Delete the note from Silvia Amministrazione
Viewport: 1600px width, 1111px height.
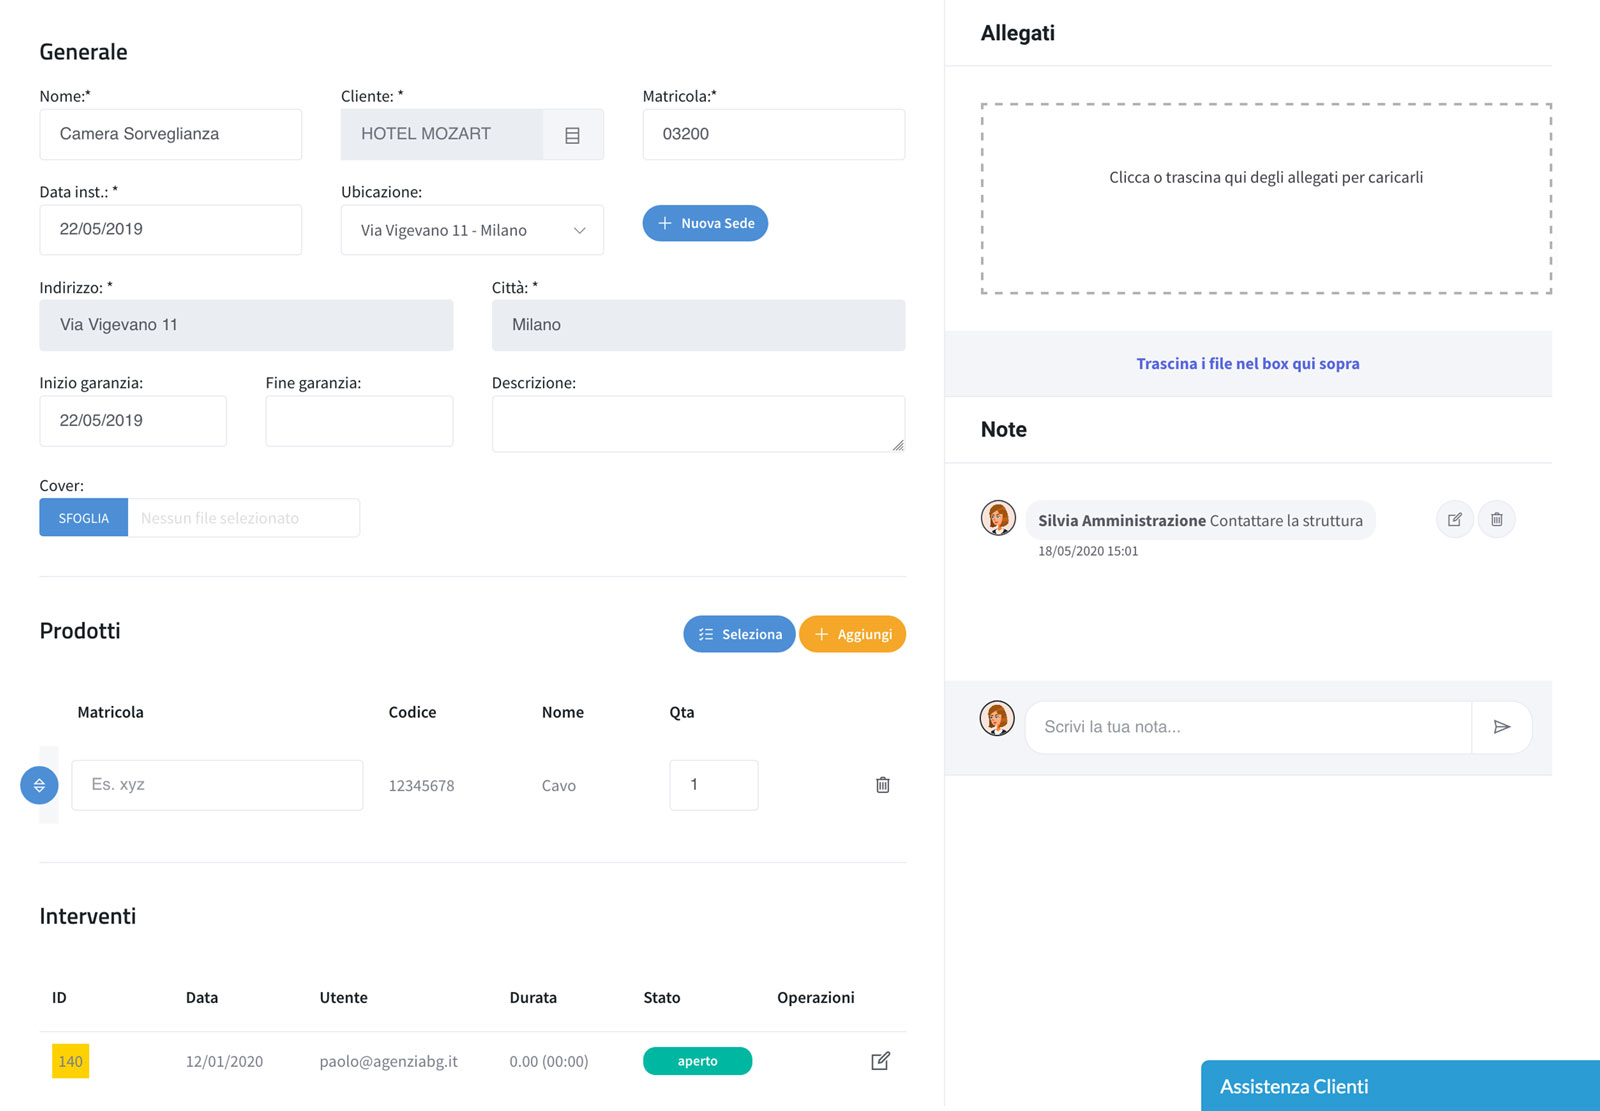[x=1496, y=520]
